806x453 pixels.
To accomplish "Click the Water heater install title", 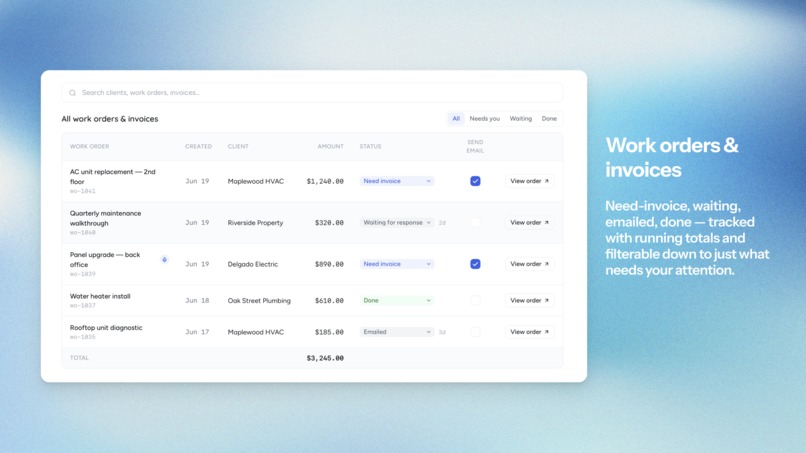I will coord(100,296).
